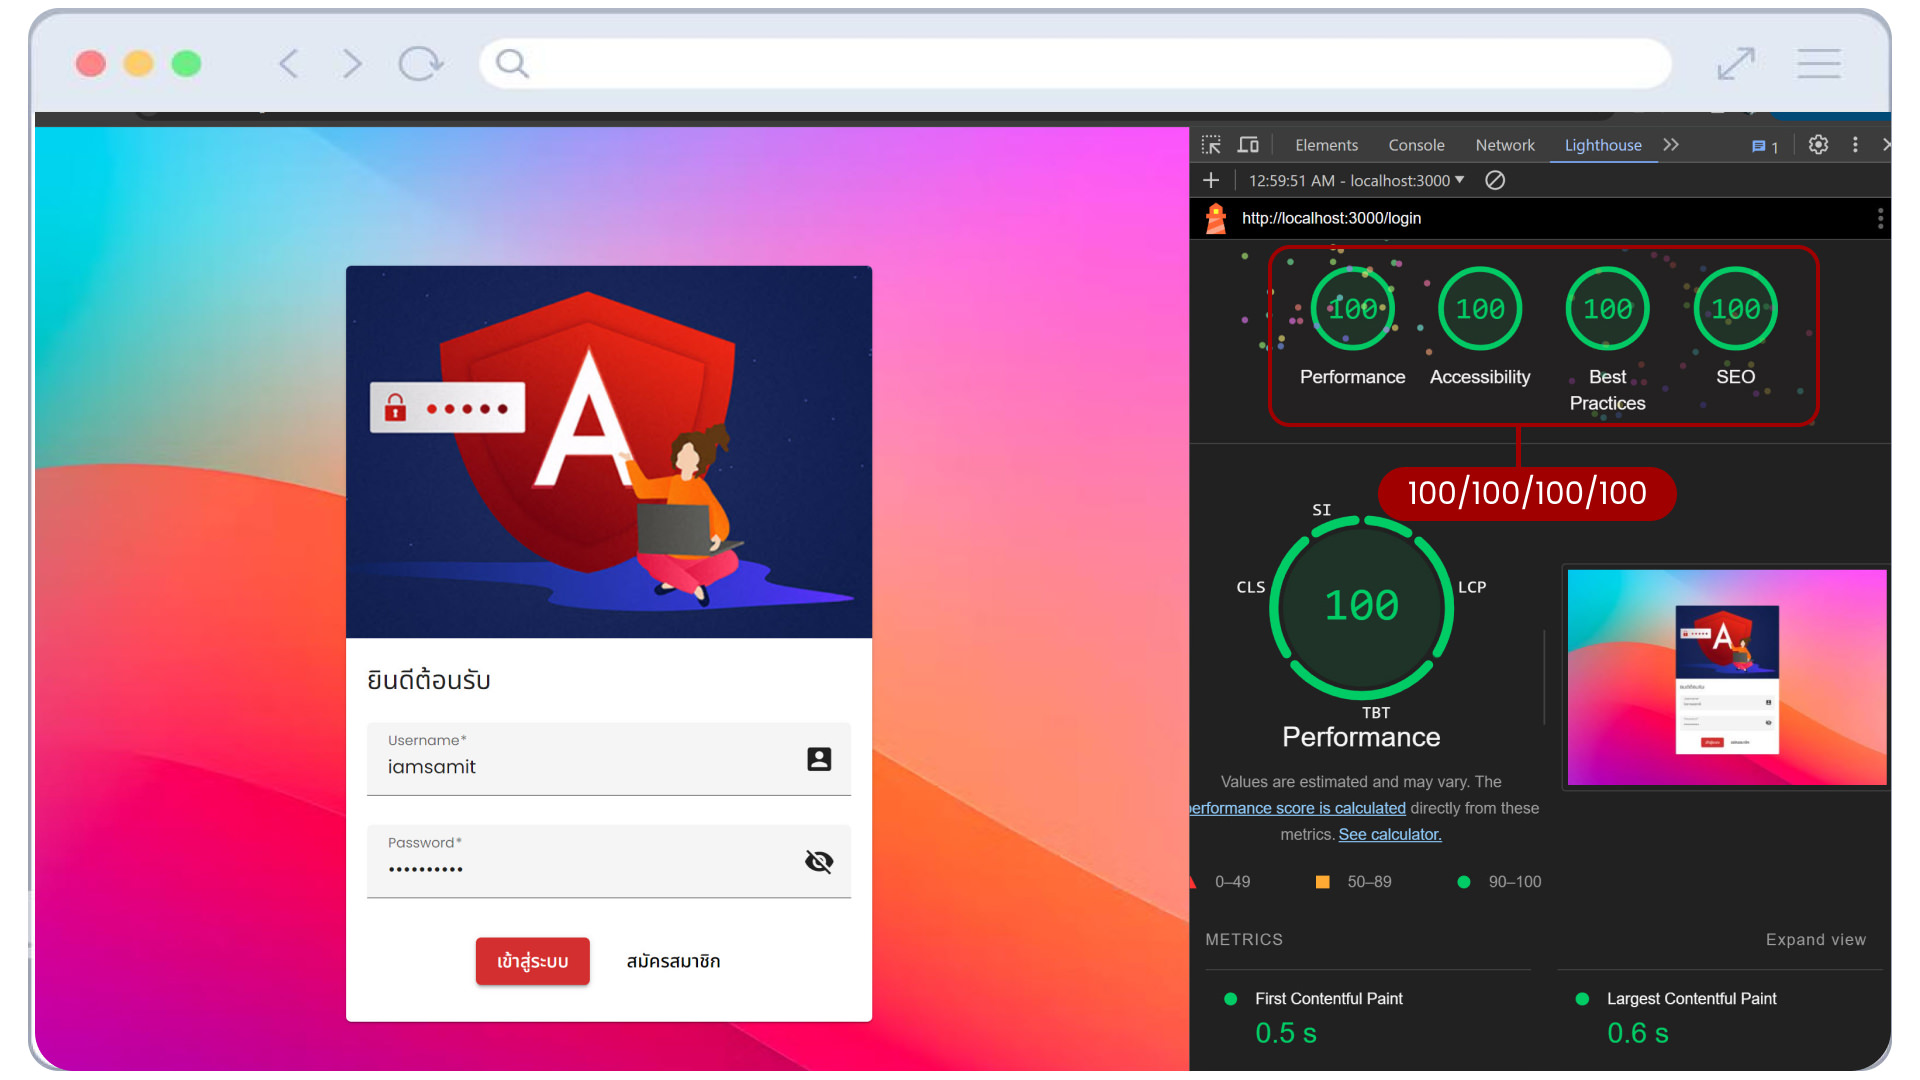
Task: Reload the page with refresh icon
Action: [420, 64]
